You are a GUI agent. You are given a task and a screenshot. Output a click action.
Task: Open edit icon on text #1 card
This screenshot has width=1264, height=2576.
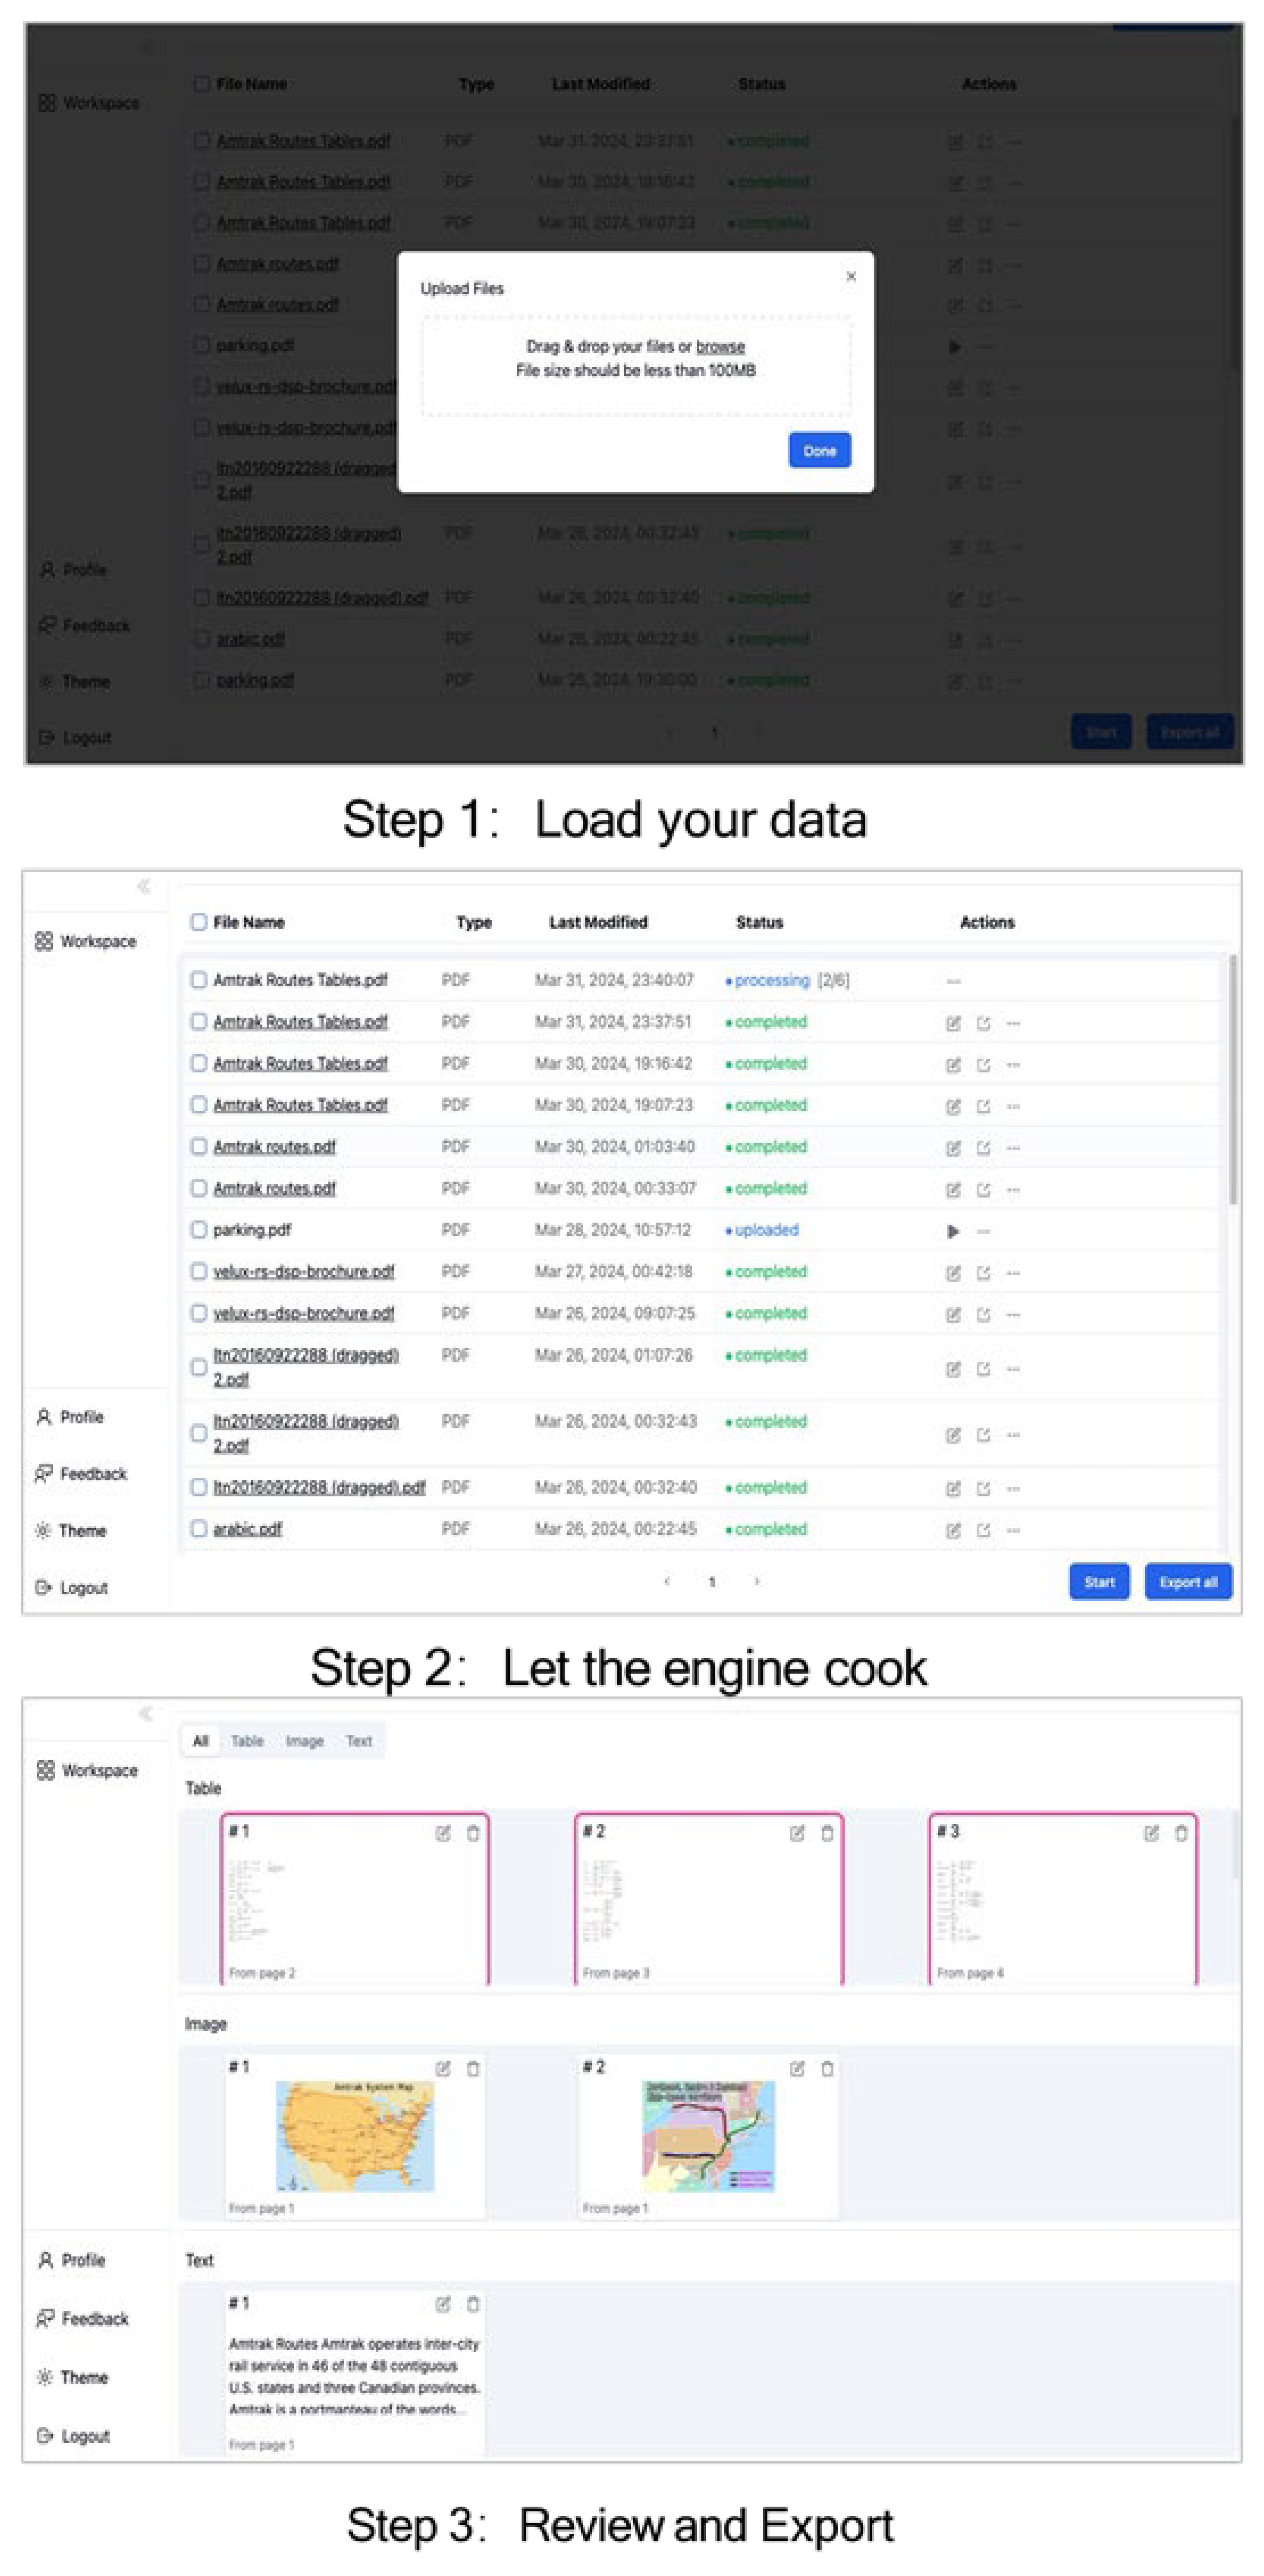tap(443, 2304)
